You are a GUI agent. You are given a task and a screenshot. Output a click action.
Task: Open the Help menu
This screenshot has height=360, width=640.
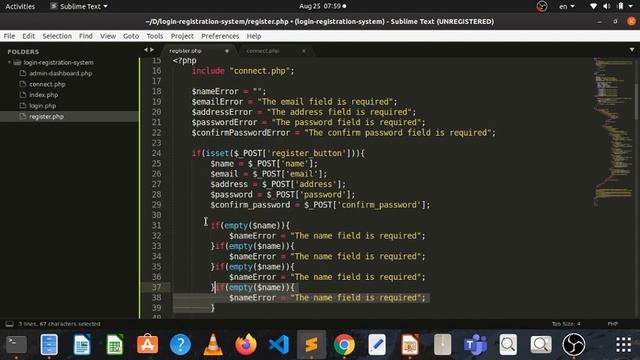[x=253, y=36]
